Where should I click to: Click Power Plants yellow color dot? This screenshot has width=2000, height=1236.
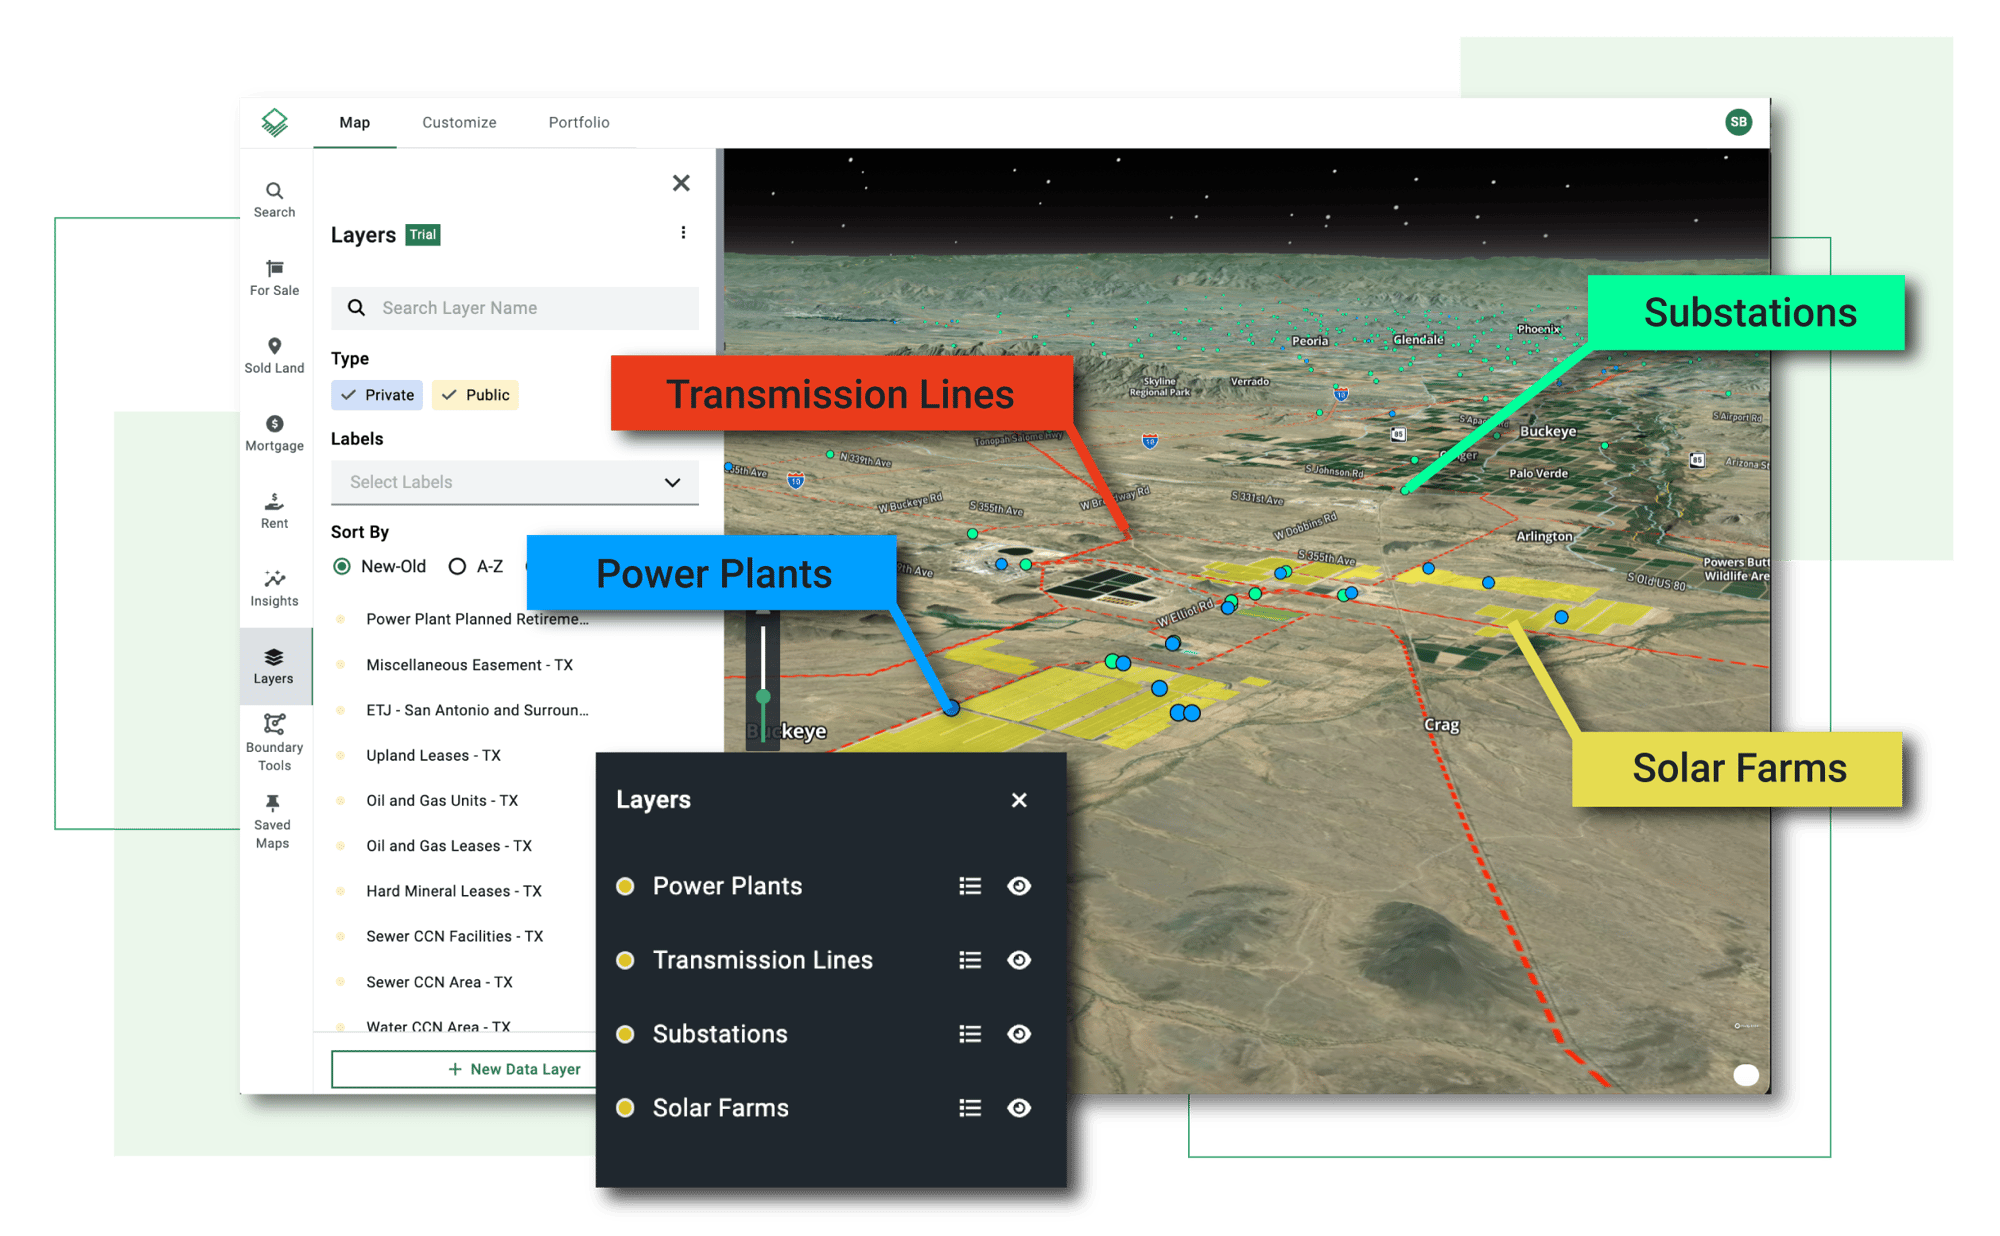pyautogui.click(x=625, y=886)
